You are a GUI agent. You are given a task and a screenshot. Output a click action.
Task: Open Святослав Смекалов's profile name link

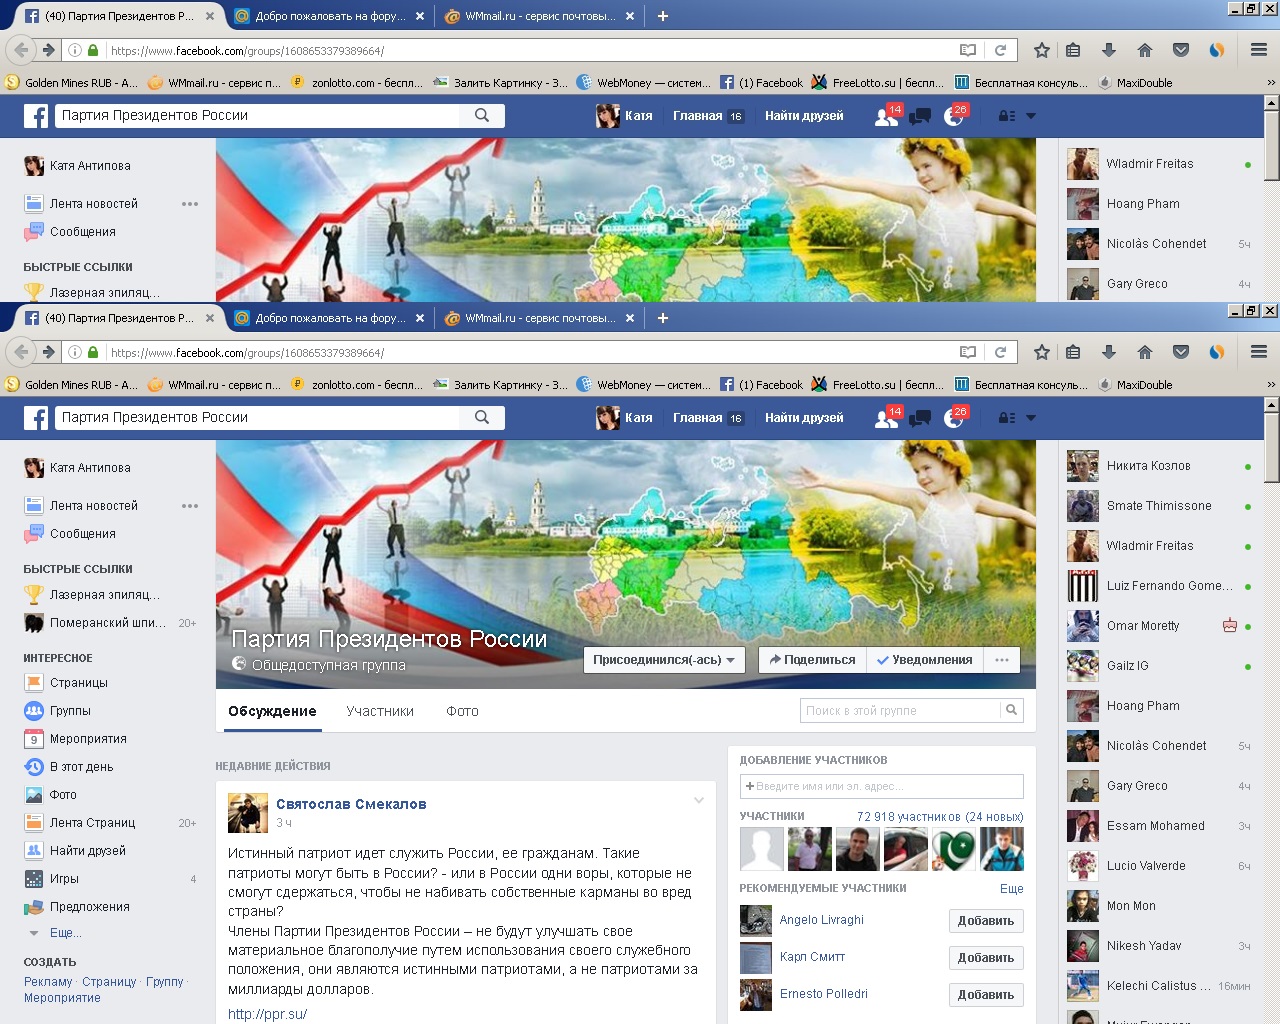(x=351, y=804)
